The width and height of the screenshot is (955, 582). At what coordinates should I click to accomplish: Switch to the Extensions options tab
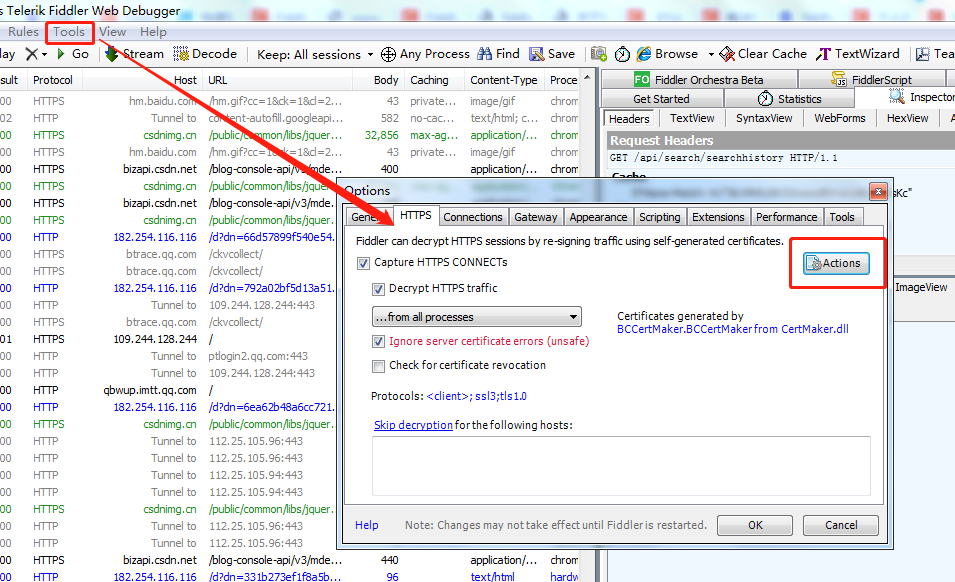coord(718,217)
